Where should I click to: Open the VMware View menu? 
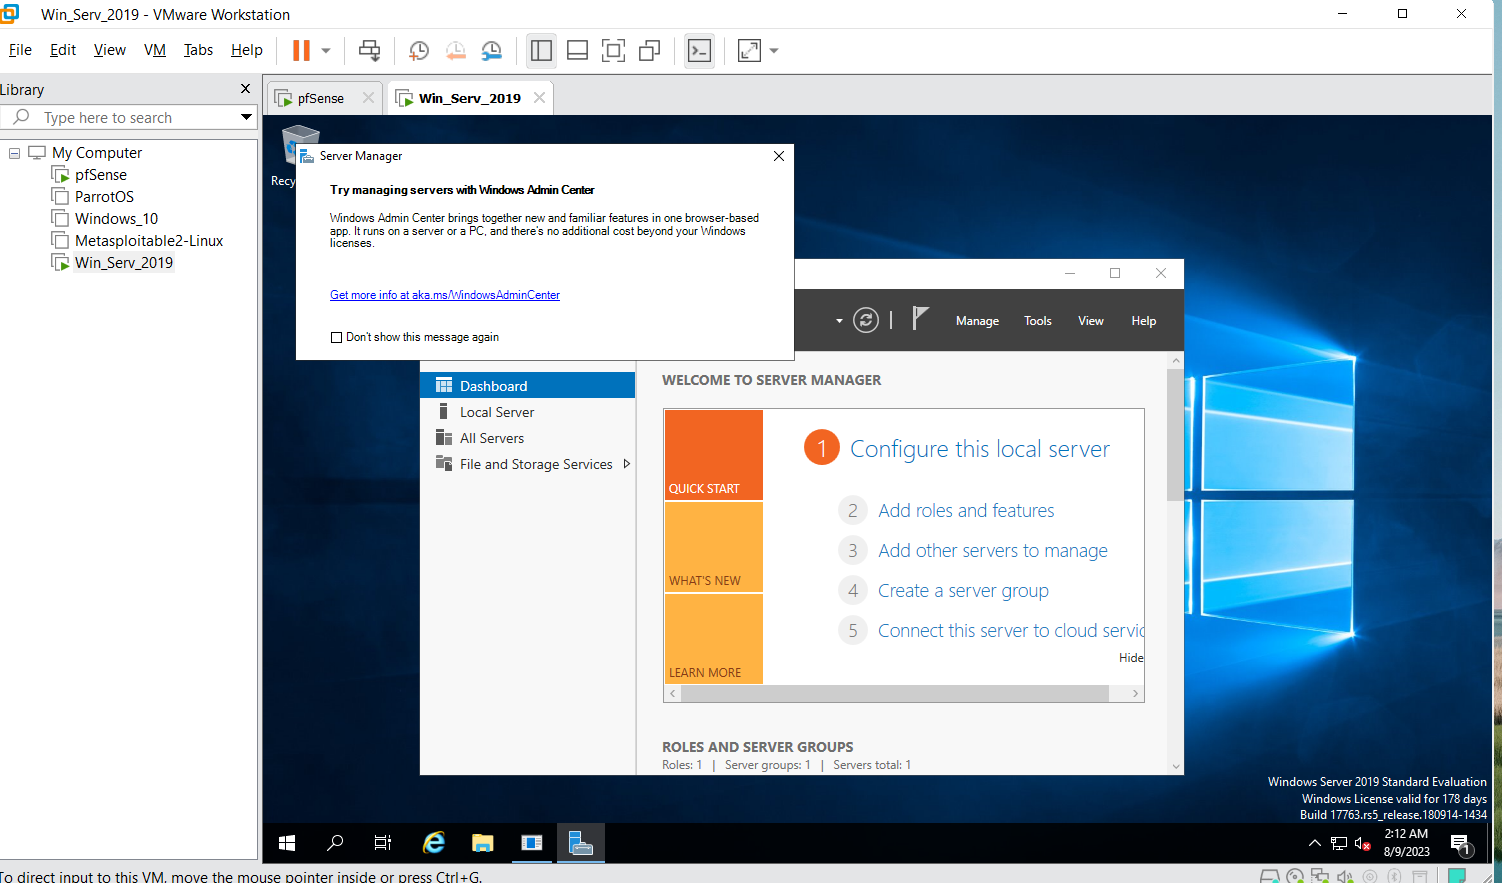point(110,50)
